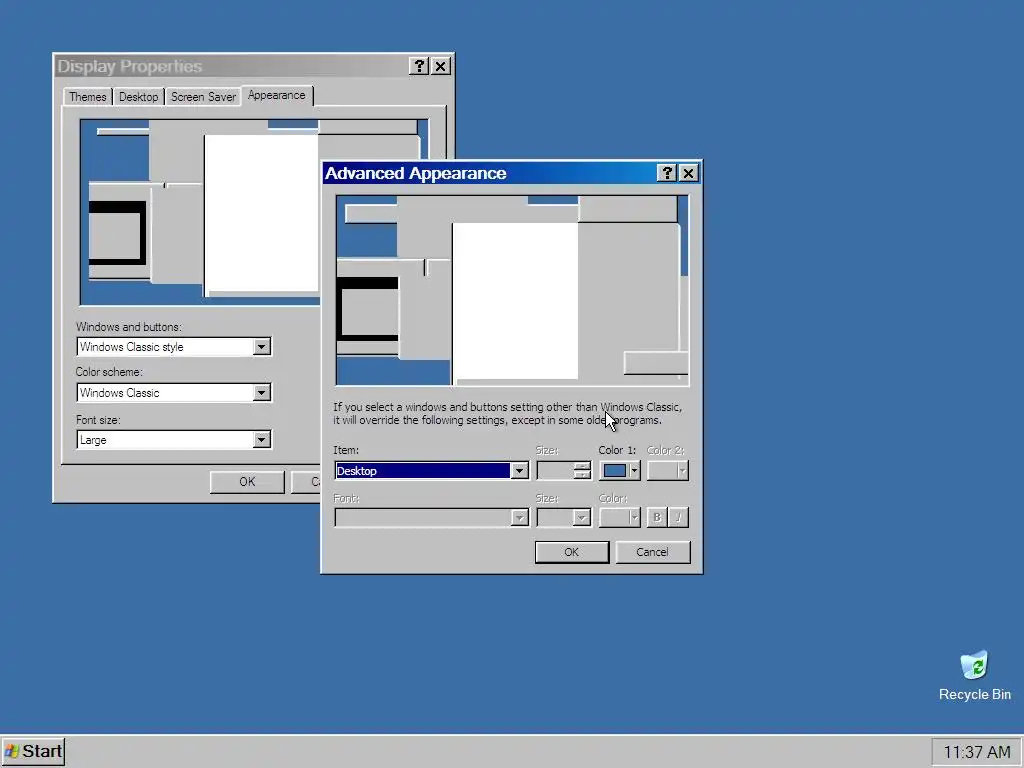Toggle the Bold font button
This screenshot has width=1024, height=768.
tap(656, 517)
